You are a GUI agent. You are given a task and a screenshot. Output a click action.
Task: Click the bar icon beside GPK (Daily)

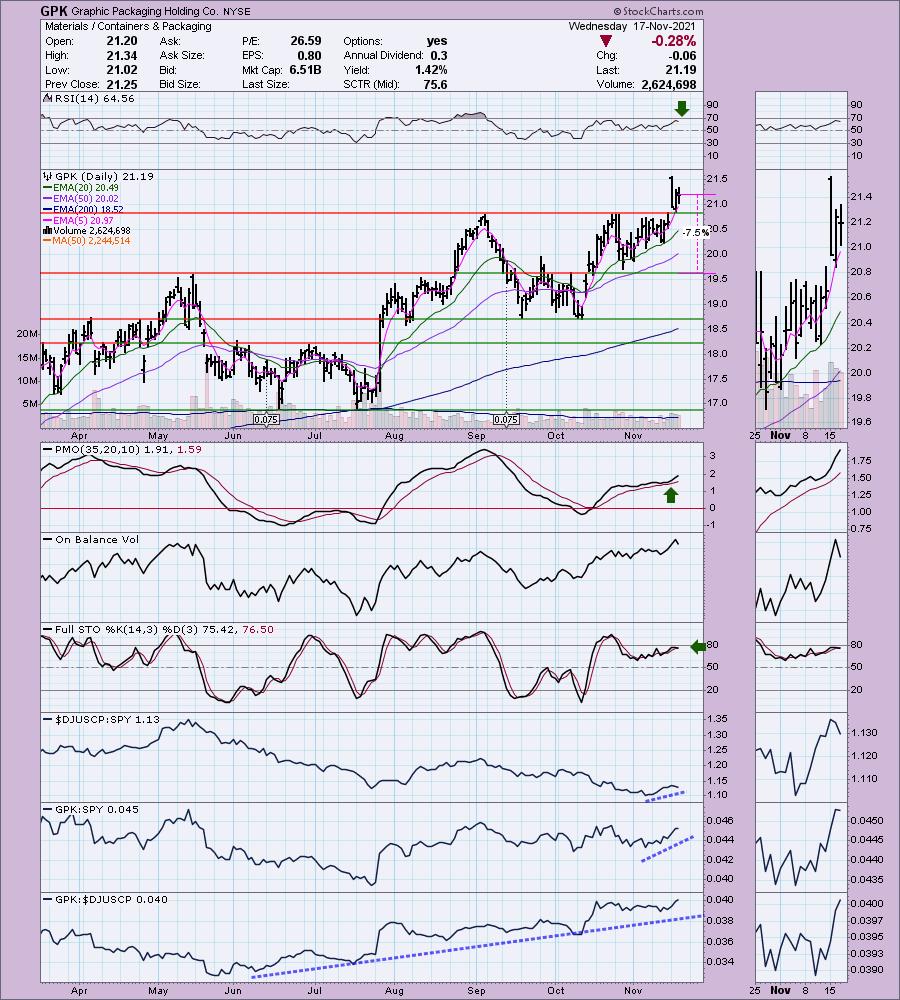pyautogui.click(x=48, y=177)
